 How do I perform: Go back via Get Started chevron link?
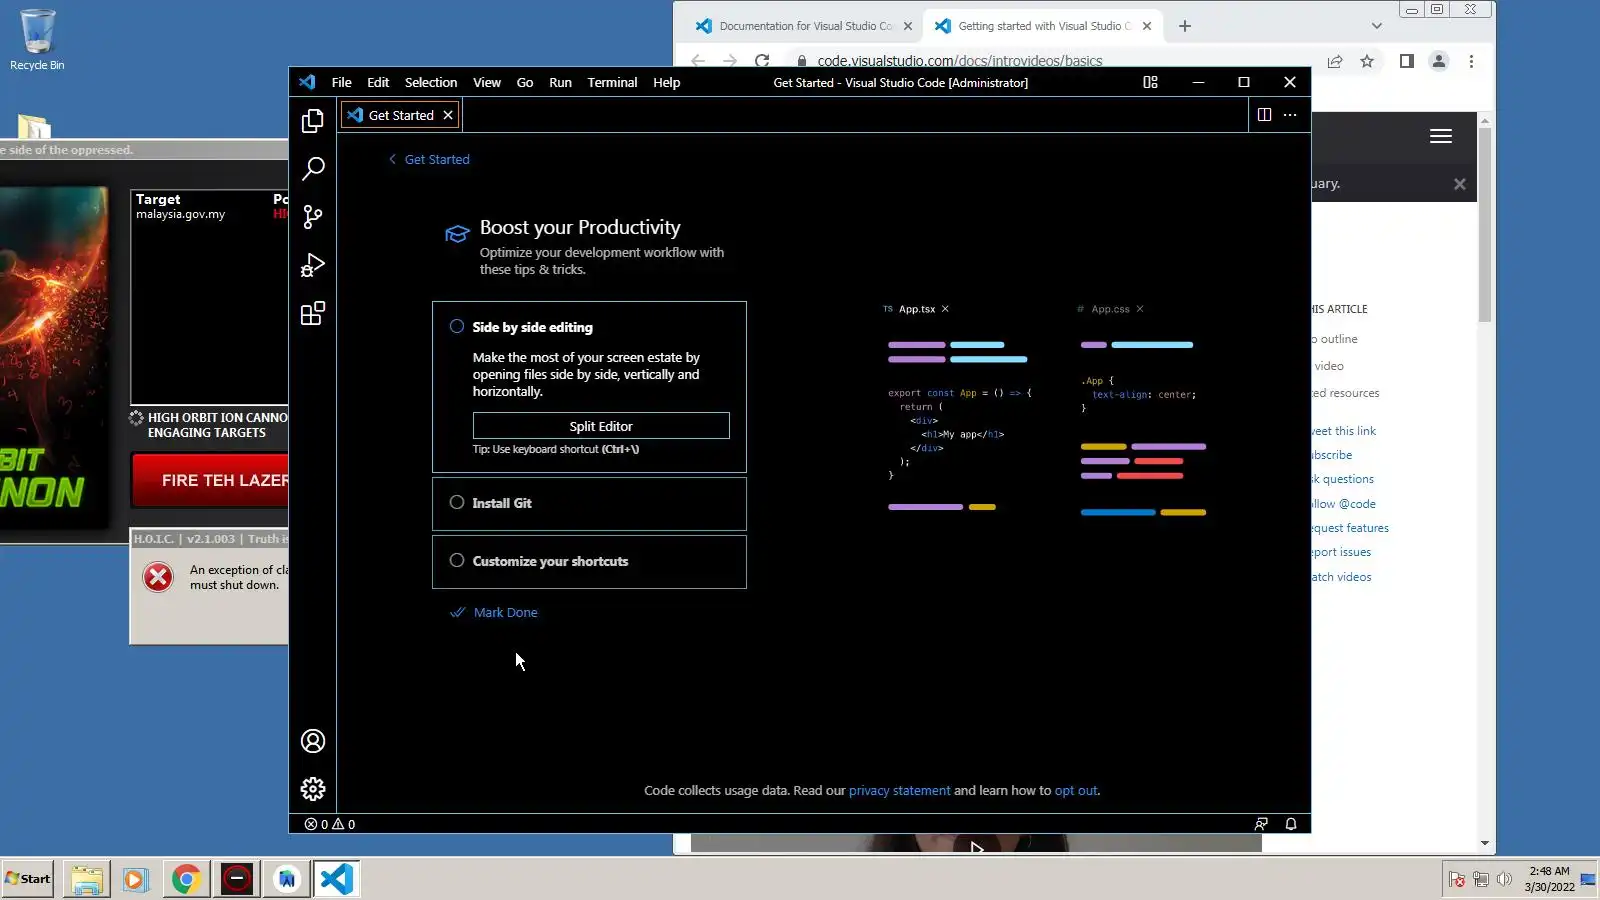point(429,159)
